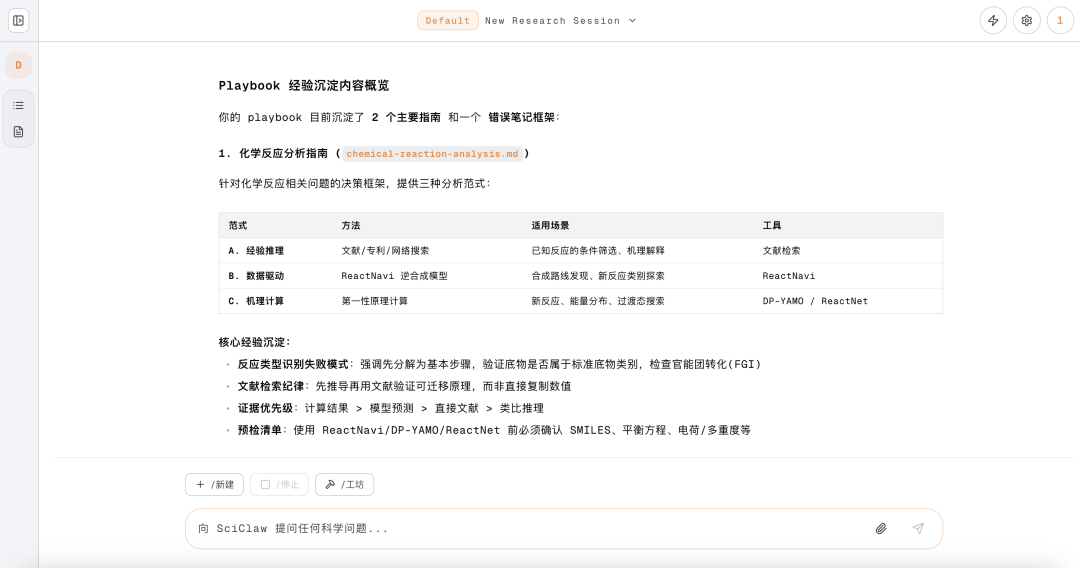Open the list view sidebar icon
Screen dimensions: 1080x568
tap(18, 105)
